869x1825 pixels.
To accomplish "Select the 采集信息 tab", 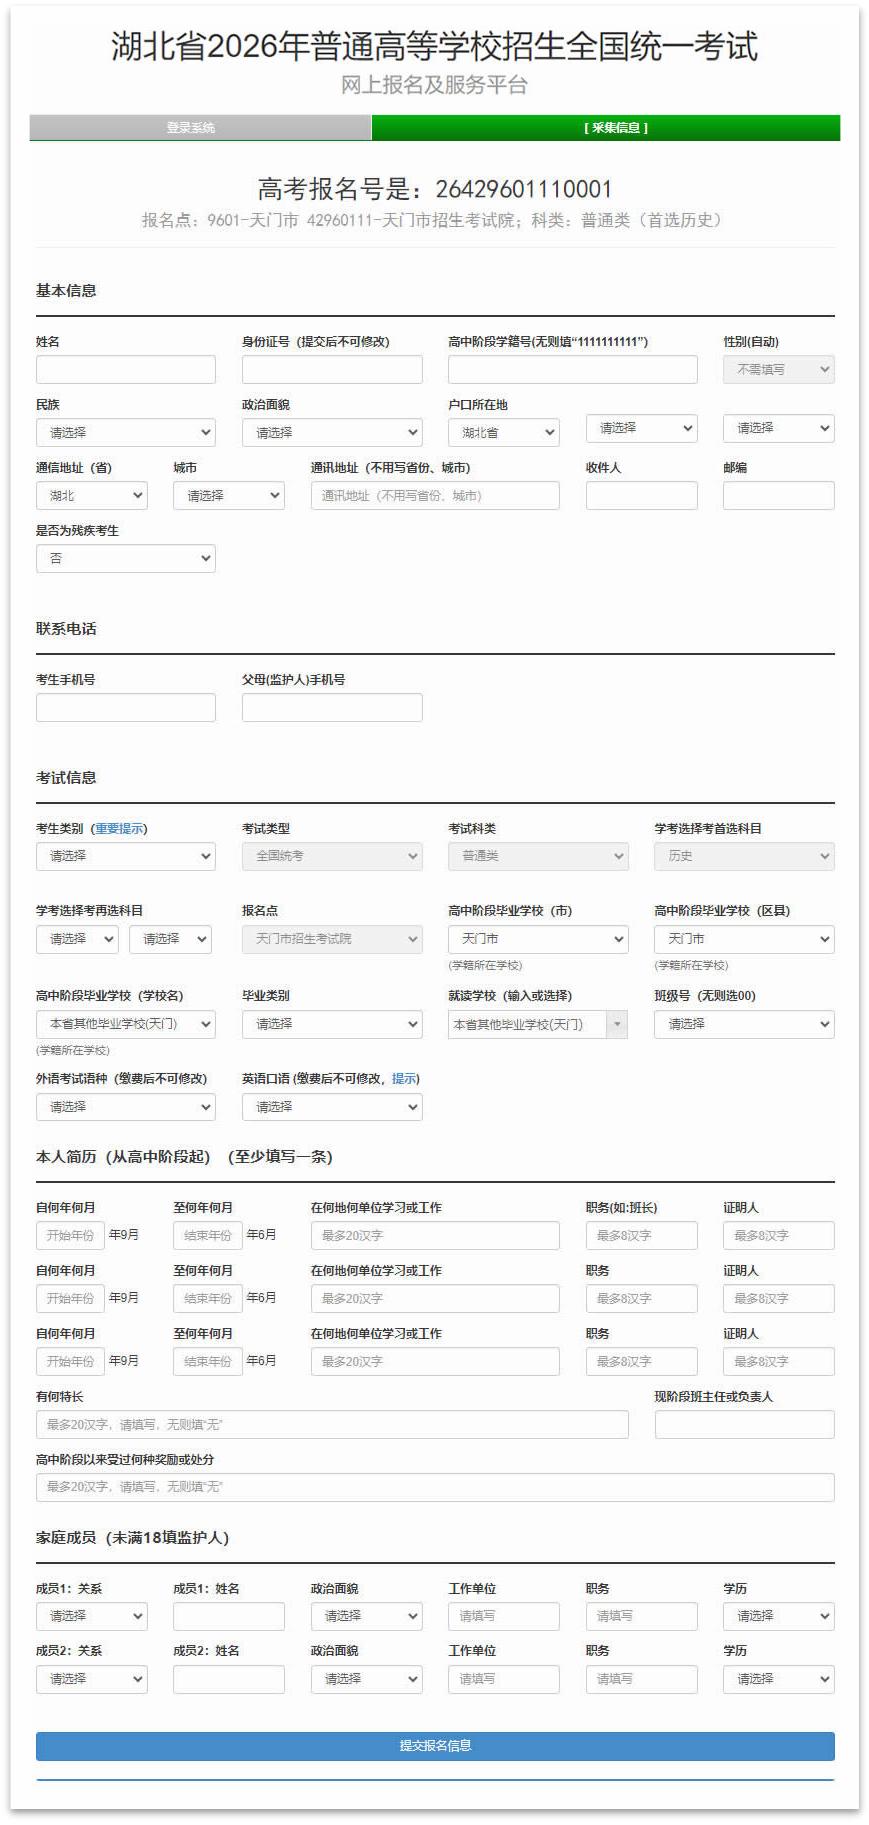I will coord(606,128).
